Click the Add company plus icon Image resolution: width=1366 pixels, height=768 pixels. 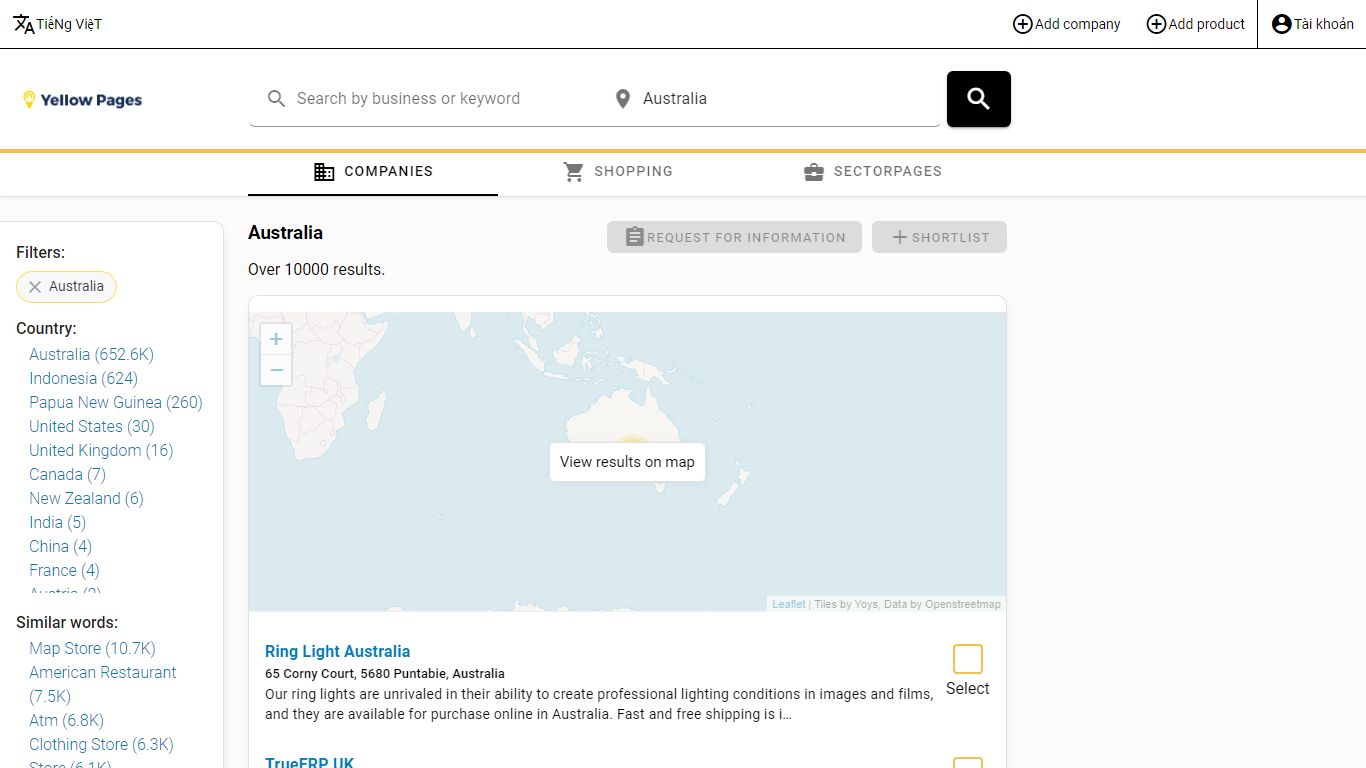click(x=1023, y=24)
